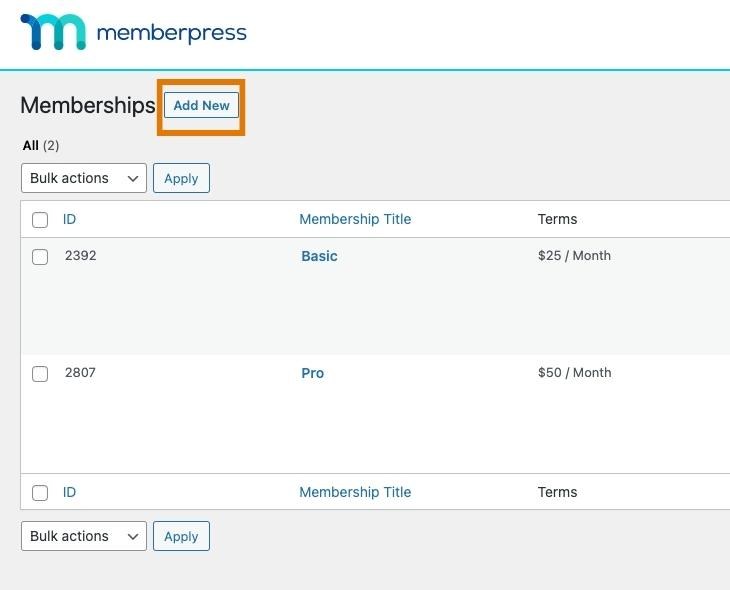Click the footer ID column link

[69, 492]
